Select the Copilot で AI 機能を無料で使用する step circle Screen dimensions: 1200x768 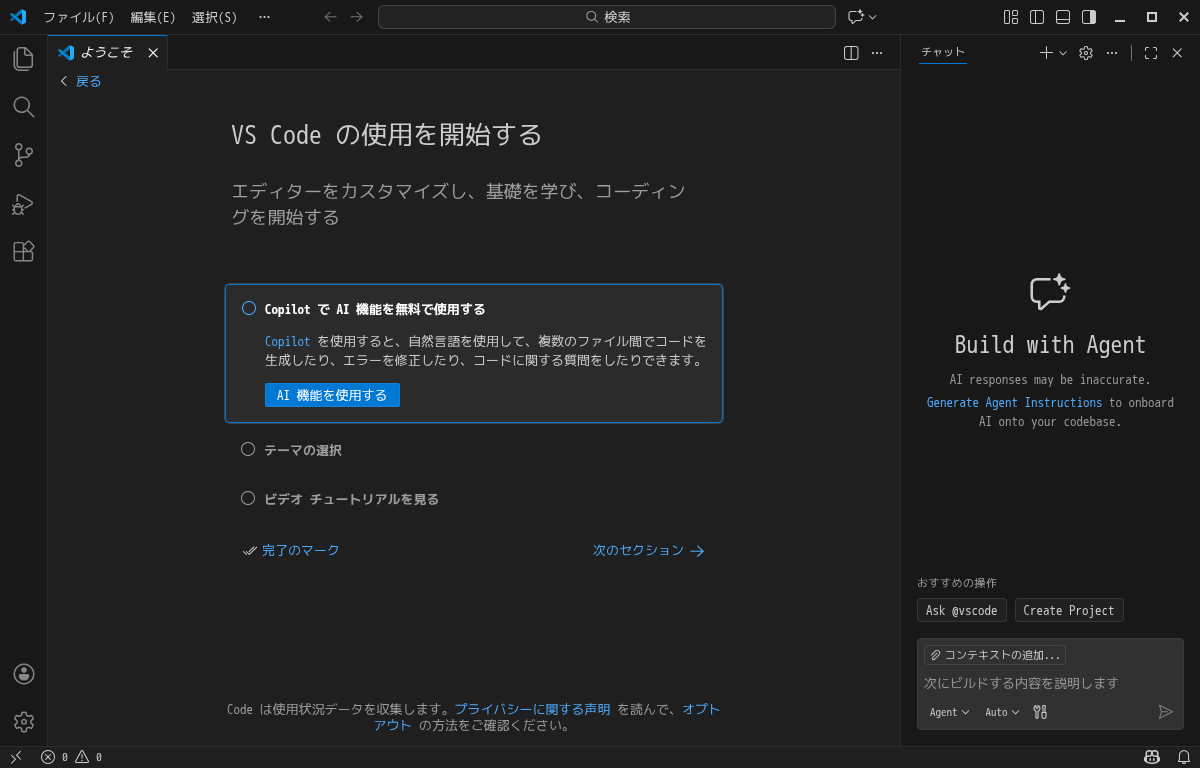coord(249,308)
